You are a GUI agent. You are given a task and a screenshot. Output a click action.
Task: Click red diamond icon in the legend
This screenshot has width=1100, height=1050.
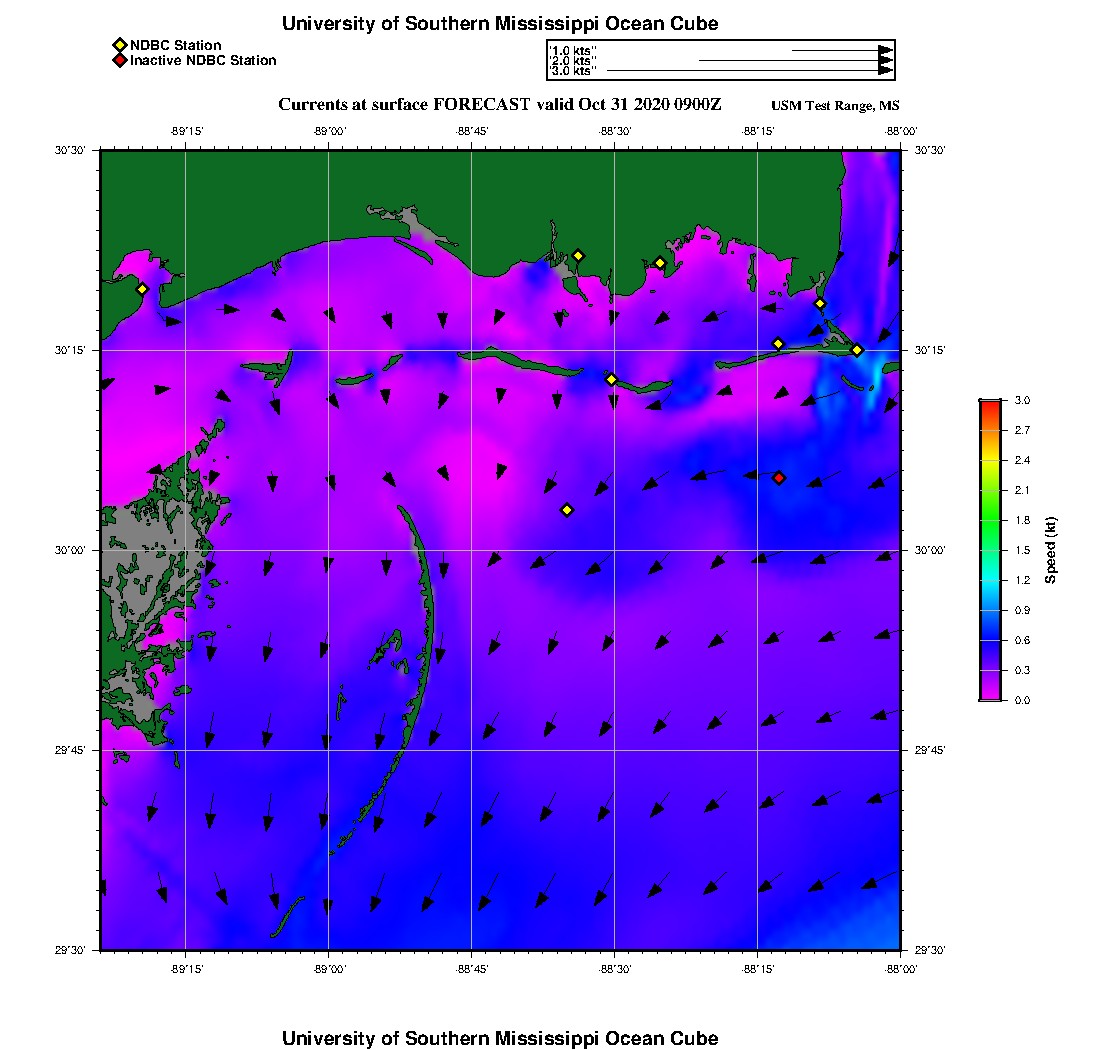coord(119,61)
